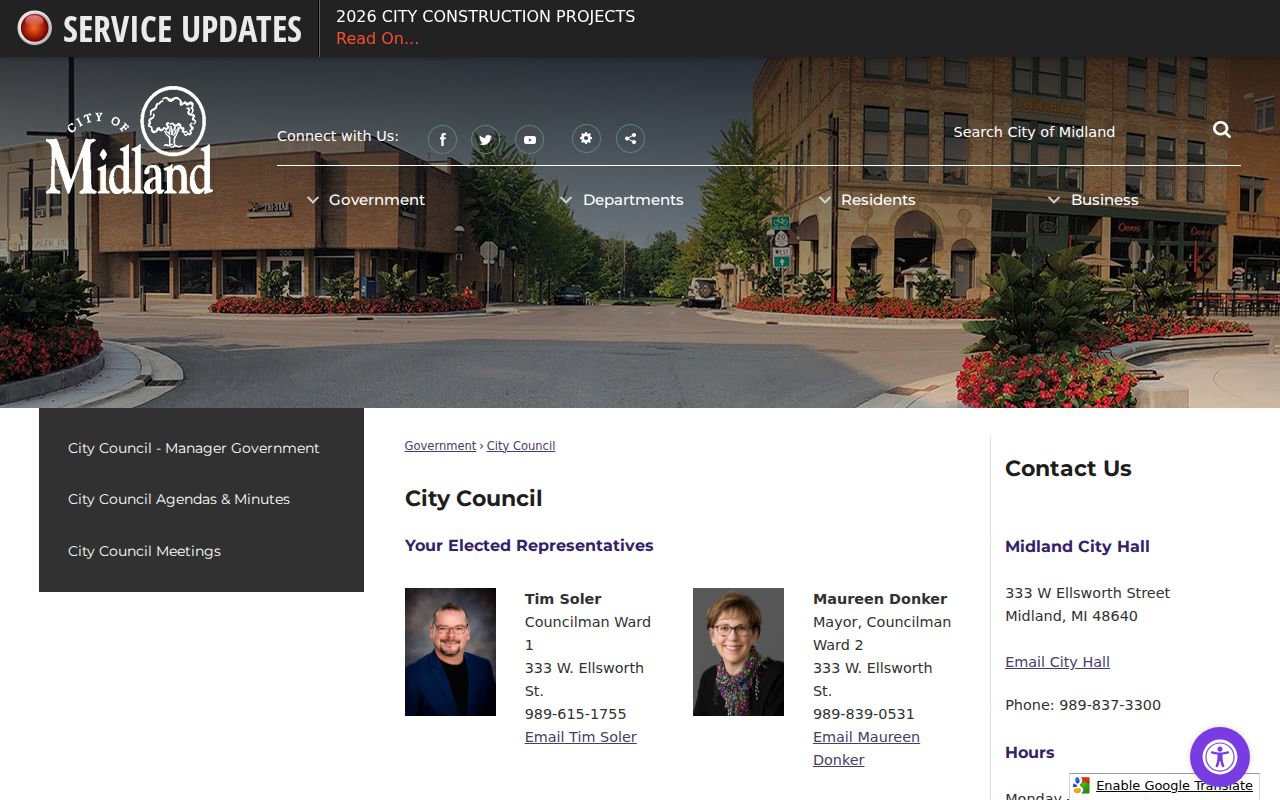Viewport: 1280px width, 800px height.
Task: Click Email Tim Soler link
Action: pos(581,737)
